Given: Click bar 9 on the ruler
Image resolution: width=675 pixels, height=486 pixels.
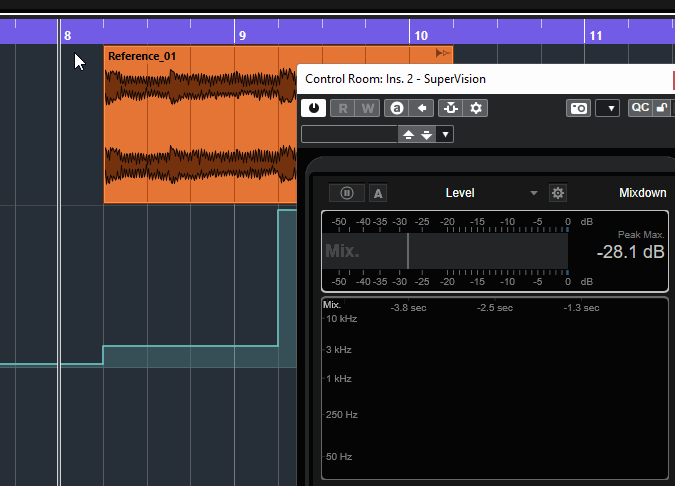Looking at the screenshot, I should [242, 36].
